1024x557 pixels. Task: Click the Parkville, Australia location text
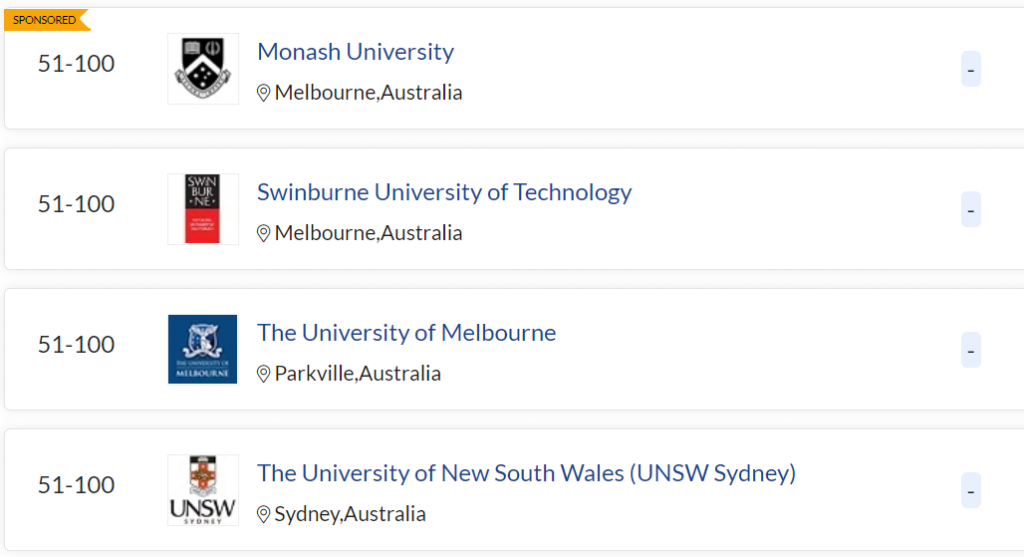(358, 374)
